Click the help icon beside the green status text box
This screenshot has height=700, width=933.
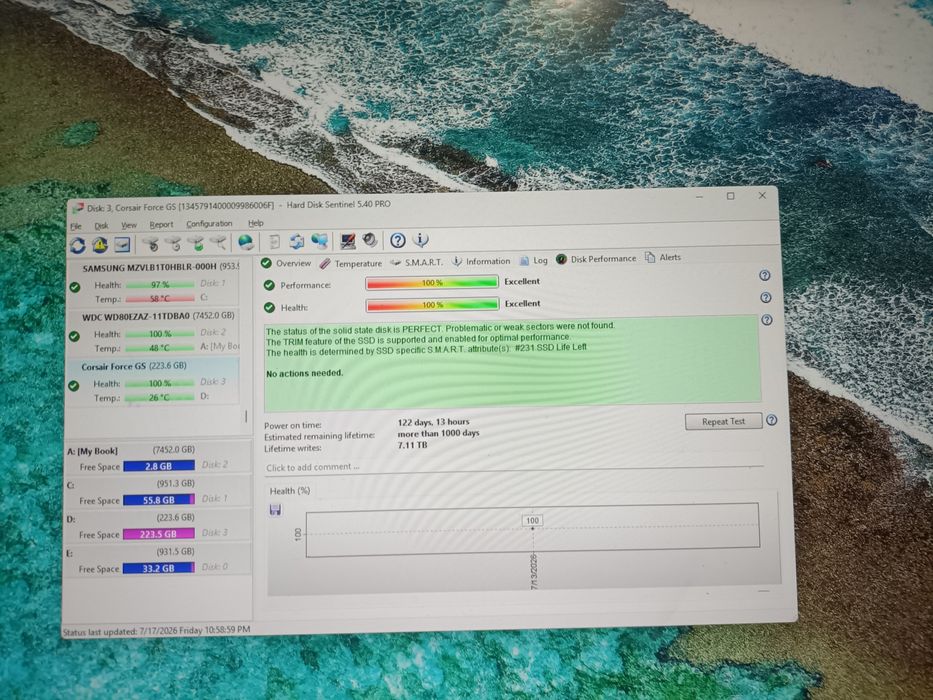pos(767,320)
